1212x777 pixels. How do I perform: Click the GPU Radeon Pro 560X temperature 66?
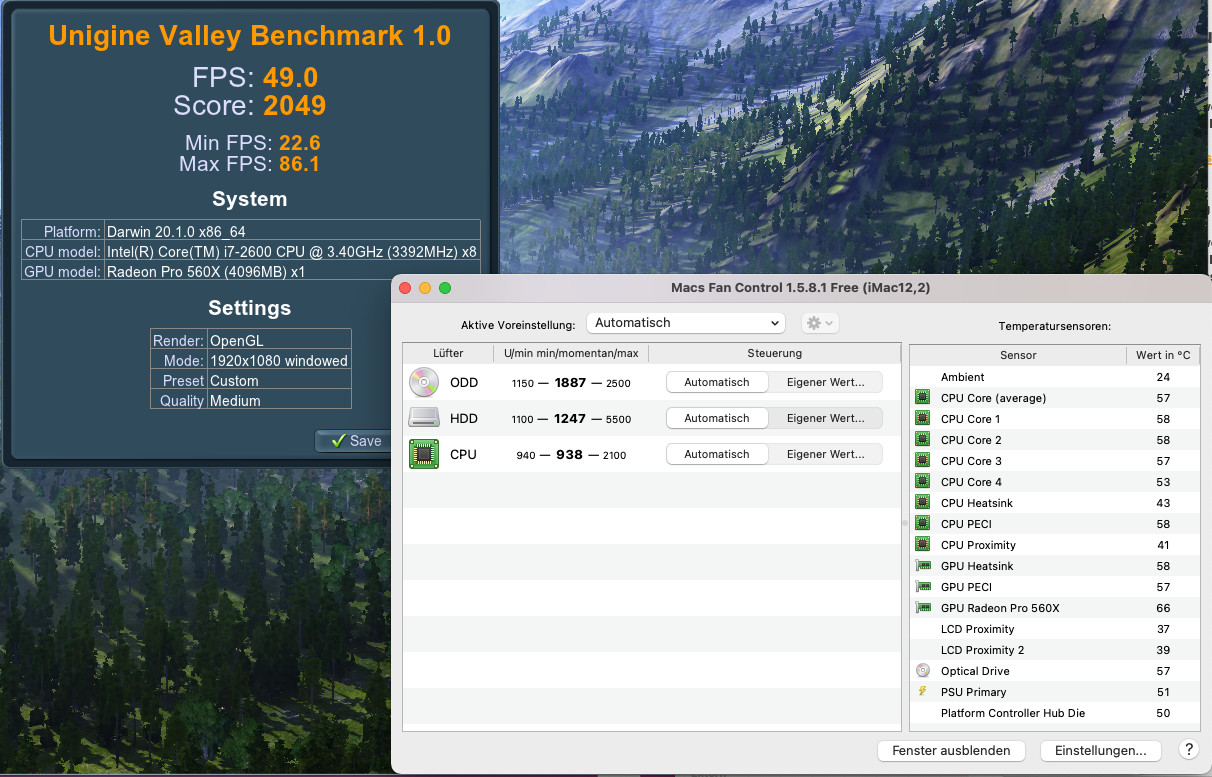click(1163, 608)
